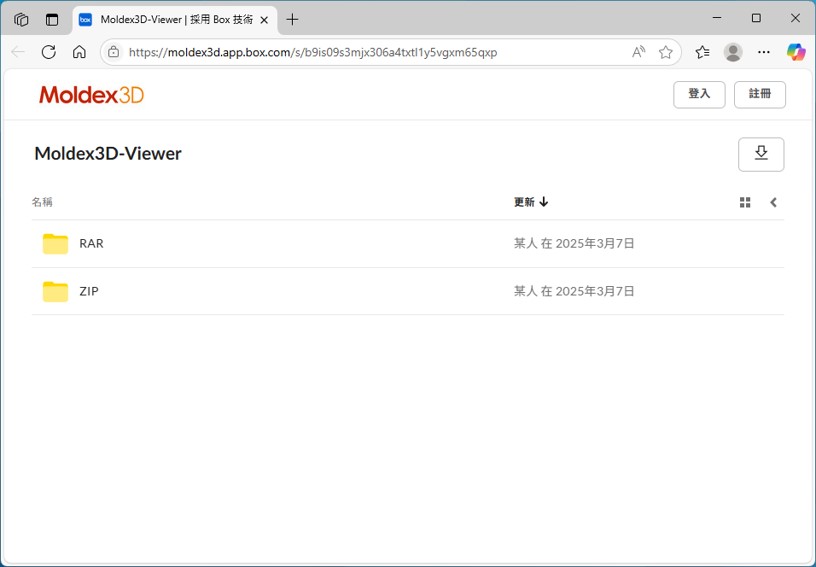Sort by 更新 column header

[531, 202]
